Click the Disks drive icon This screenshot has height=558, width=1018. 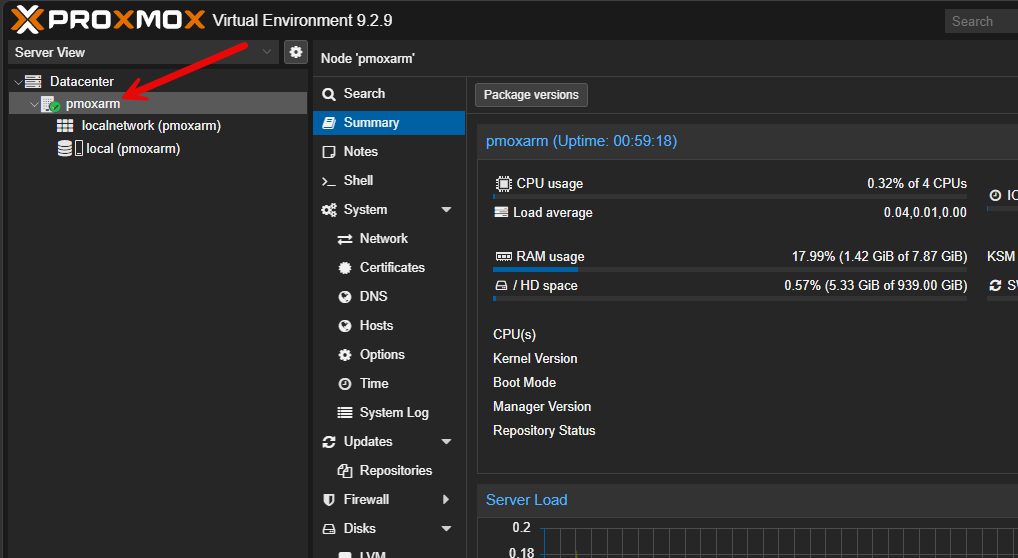[329, 529]
